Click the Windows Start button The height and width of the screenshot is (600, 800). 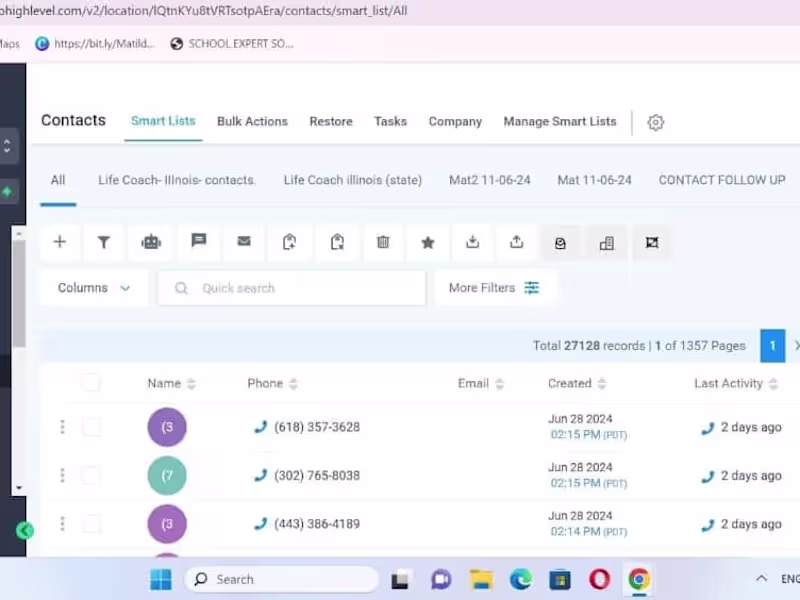[x=161, y=580]
